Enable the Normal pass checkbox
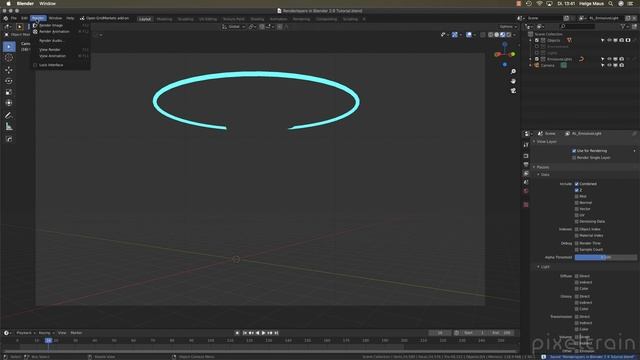This screenshot has width=640, height=360. coord(577,202)
